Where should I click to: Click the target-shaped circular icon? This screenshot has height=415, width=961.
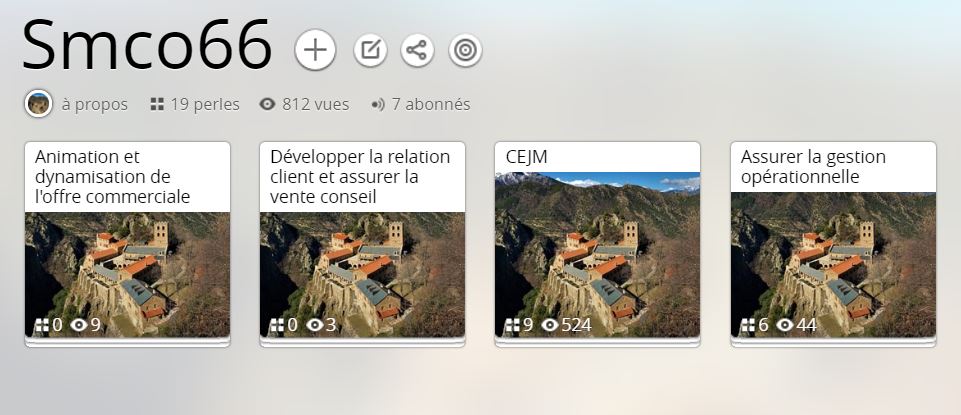pyautogui.click(x=465, y=50)
